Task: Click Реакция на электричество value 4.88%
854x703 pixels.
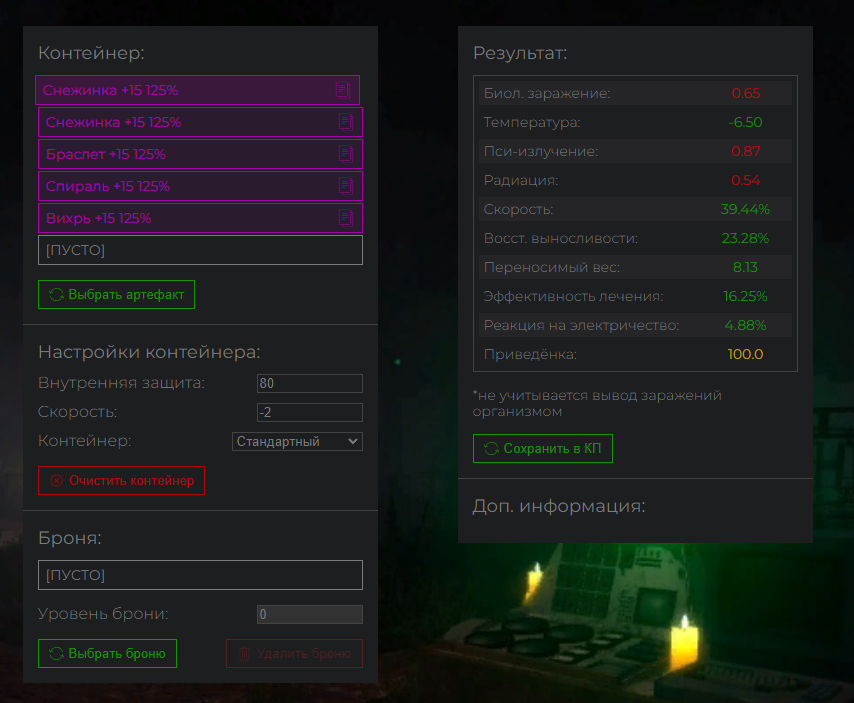Action: click(x=745, y=325)
